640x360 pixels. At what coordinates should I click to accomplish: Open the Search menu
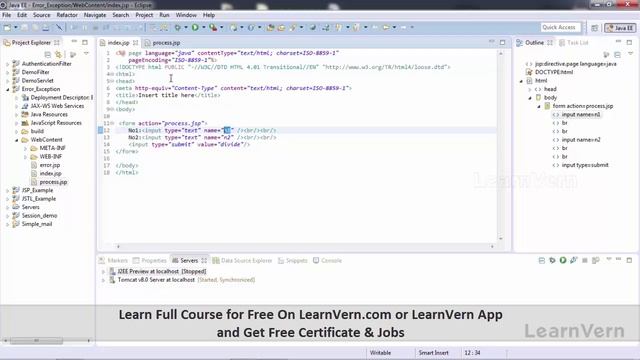120,15
